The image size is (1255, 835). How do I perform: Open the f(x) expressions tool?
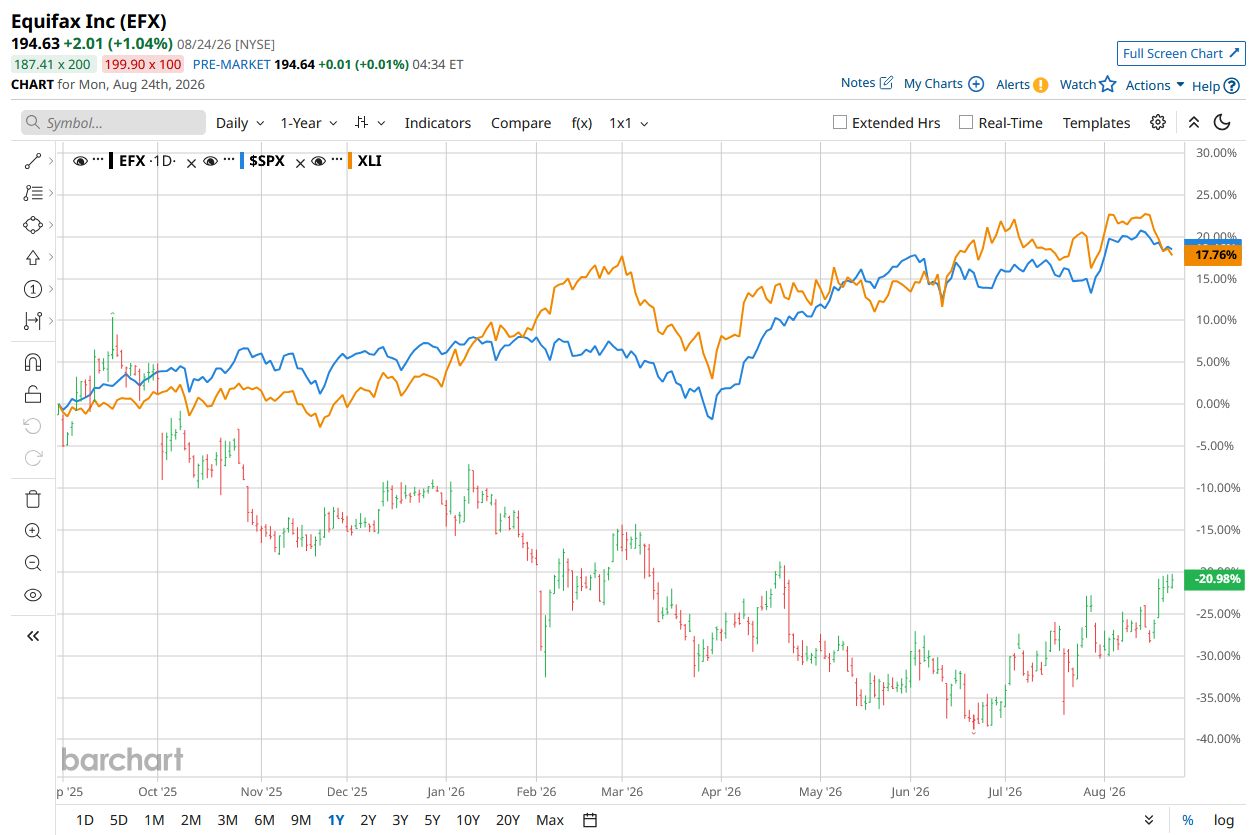[581, 123]
